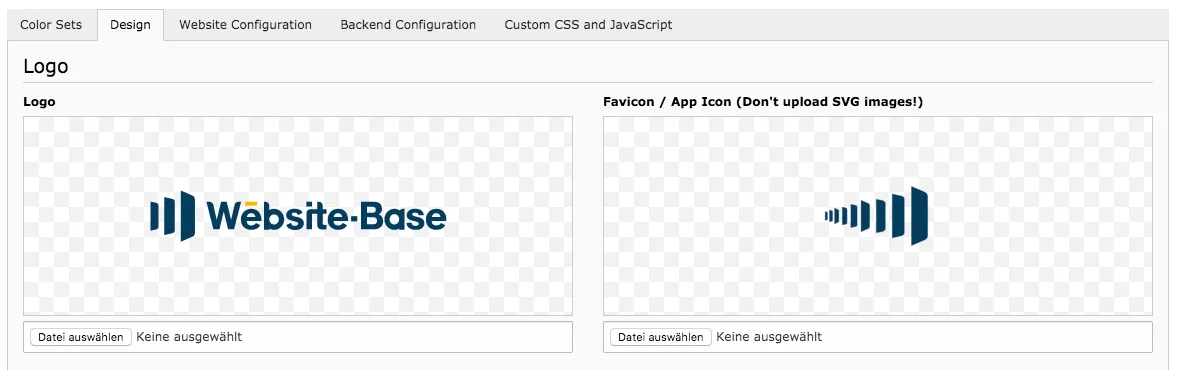Image resolution: width=1180 pixels, height=370 pixels.
Task: Select the Logo preview checkerboard area
Action: point(298,216)
